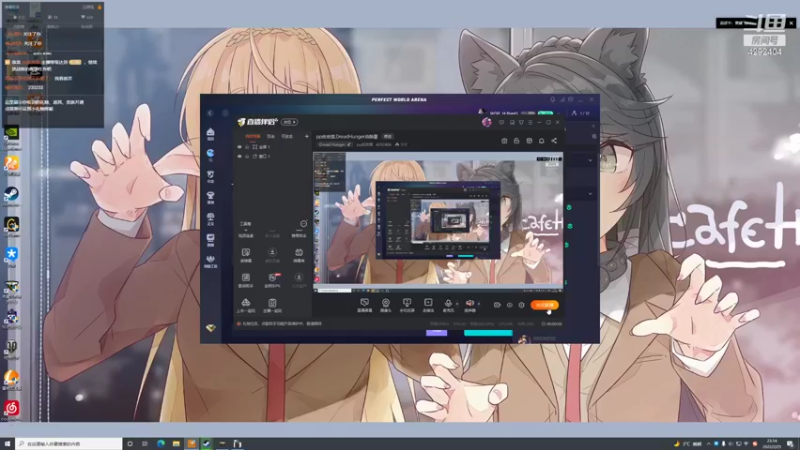Open the red NetEase music desktop shortcut
The width and height of the screenshot is (800, 450).
pos(11,410)
